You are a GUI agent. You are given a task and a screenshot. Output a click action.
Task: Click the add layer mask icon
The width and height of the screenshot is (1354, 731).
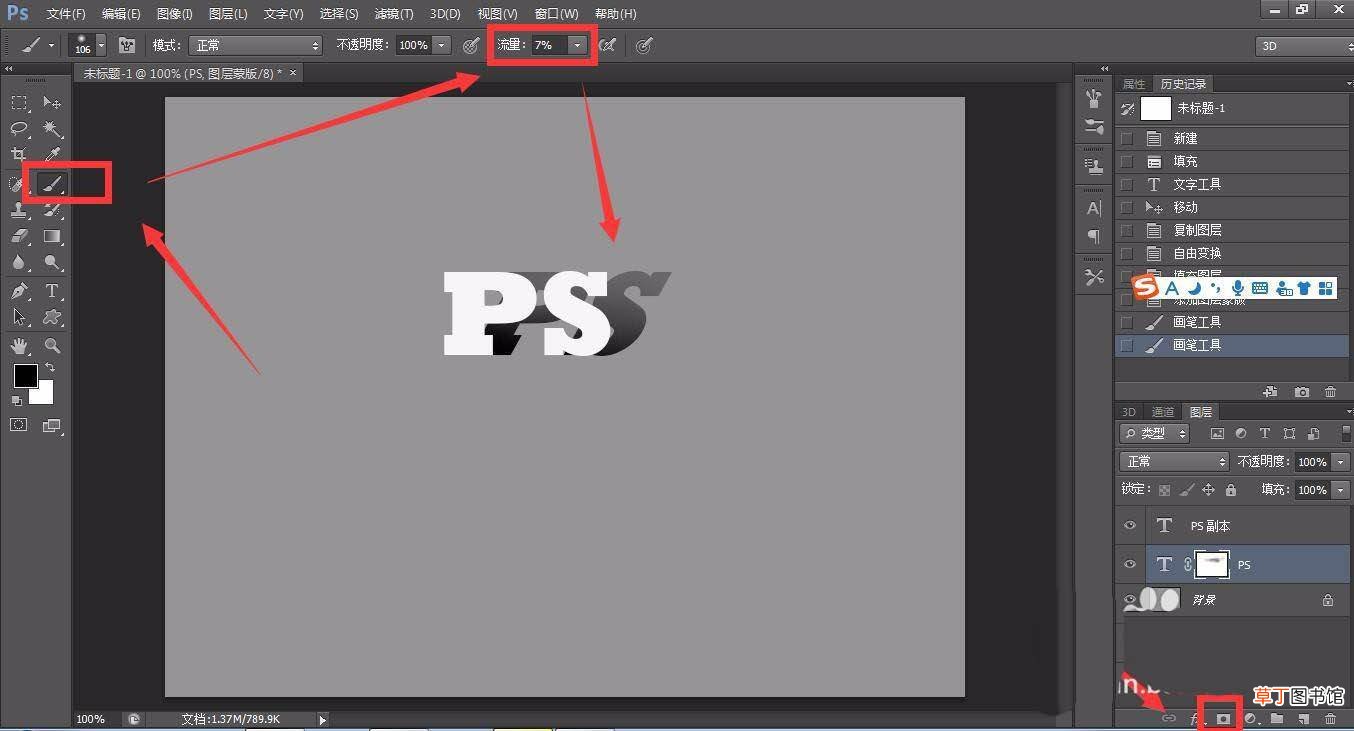coord(1223,719)
